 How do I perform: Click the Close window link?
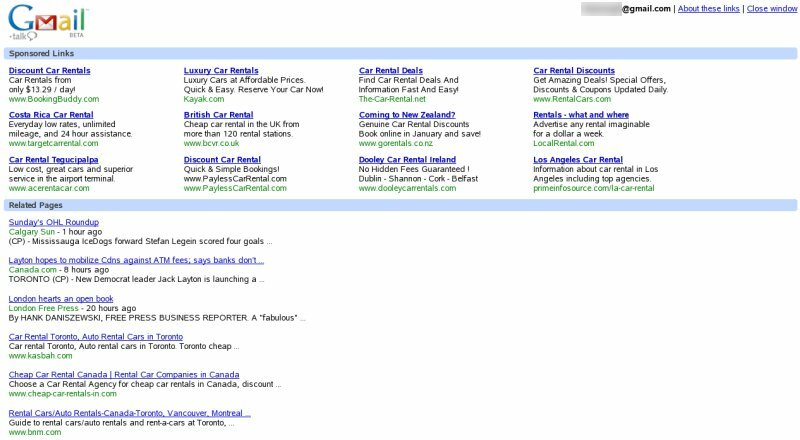pyautogui.click(x=771, y=9)
